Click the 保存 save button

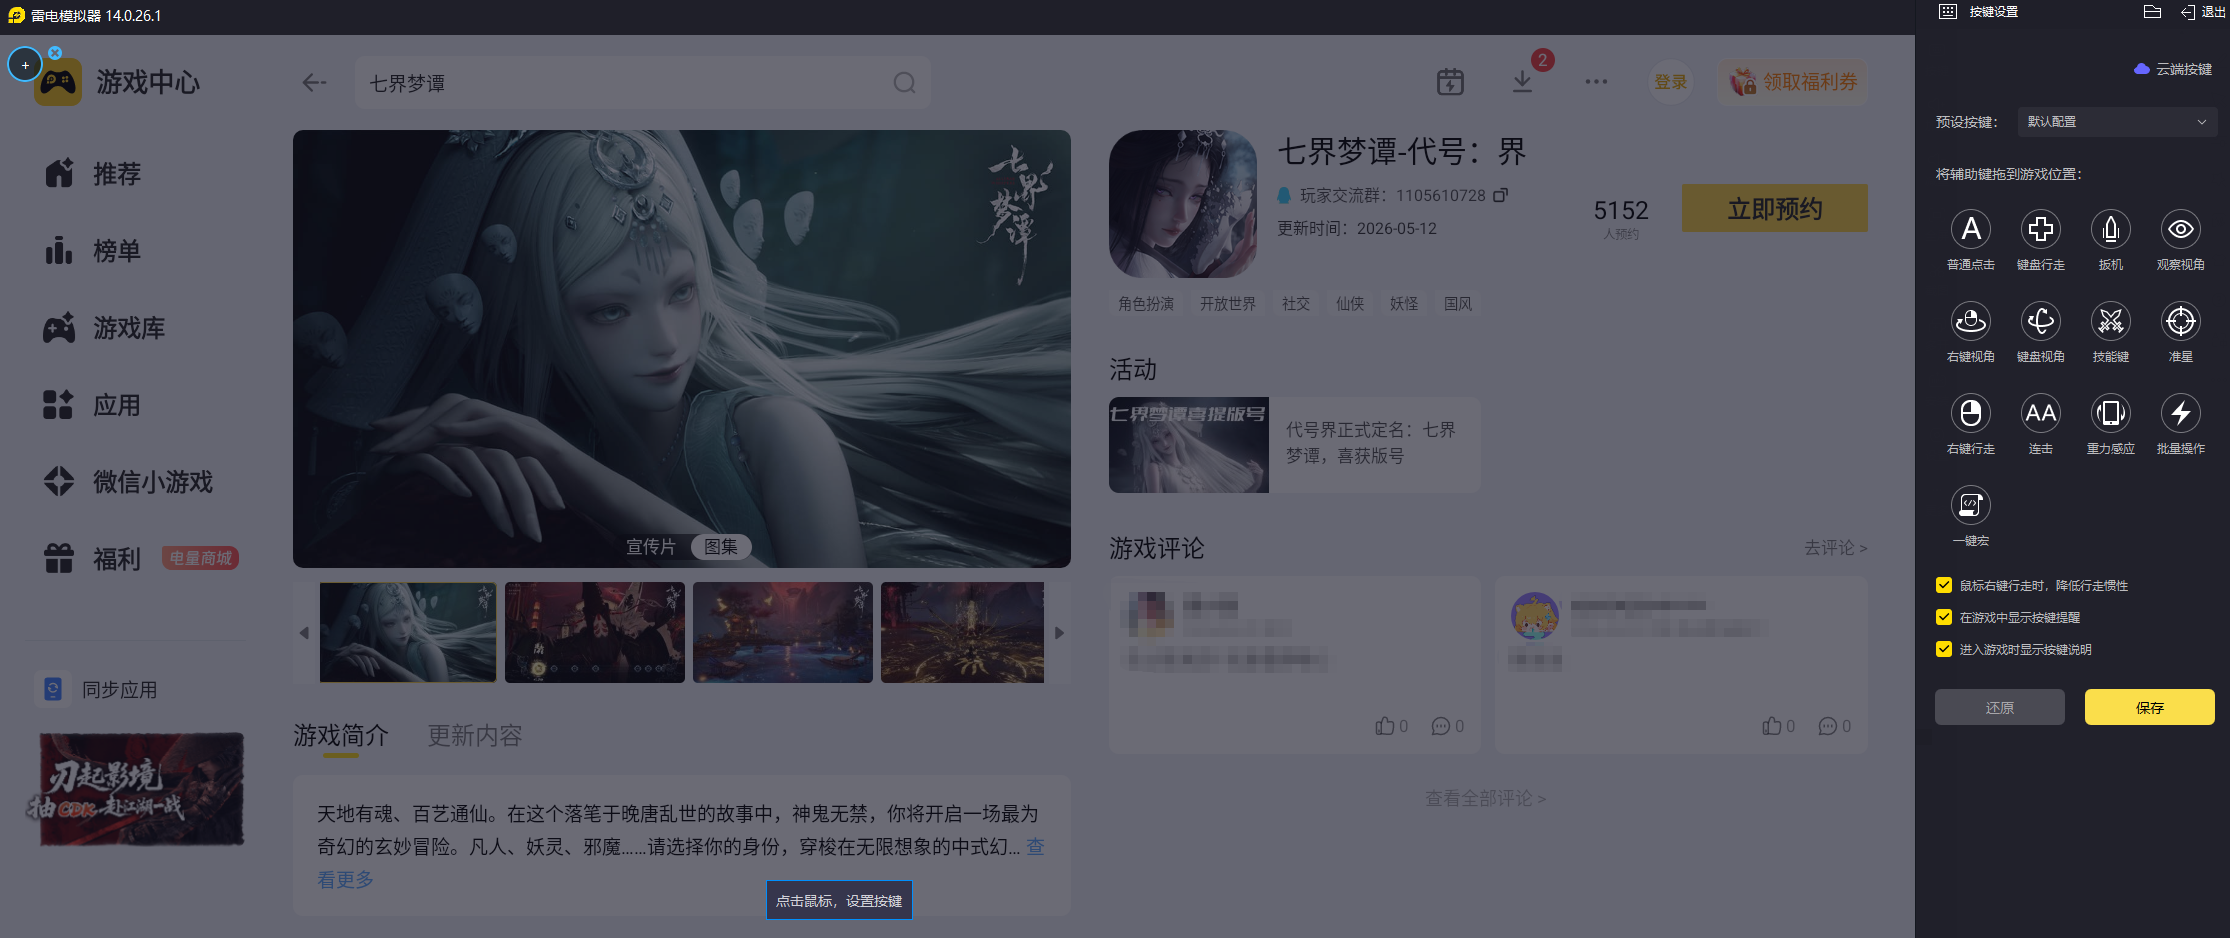pyautogui.click(x=2150, y=707)
